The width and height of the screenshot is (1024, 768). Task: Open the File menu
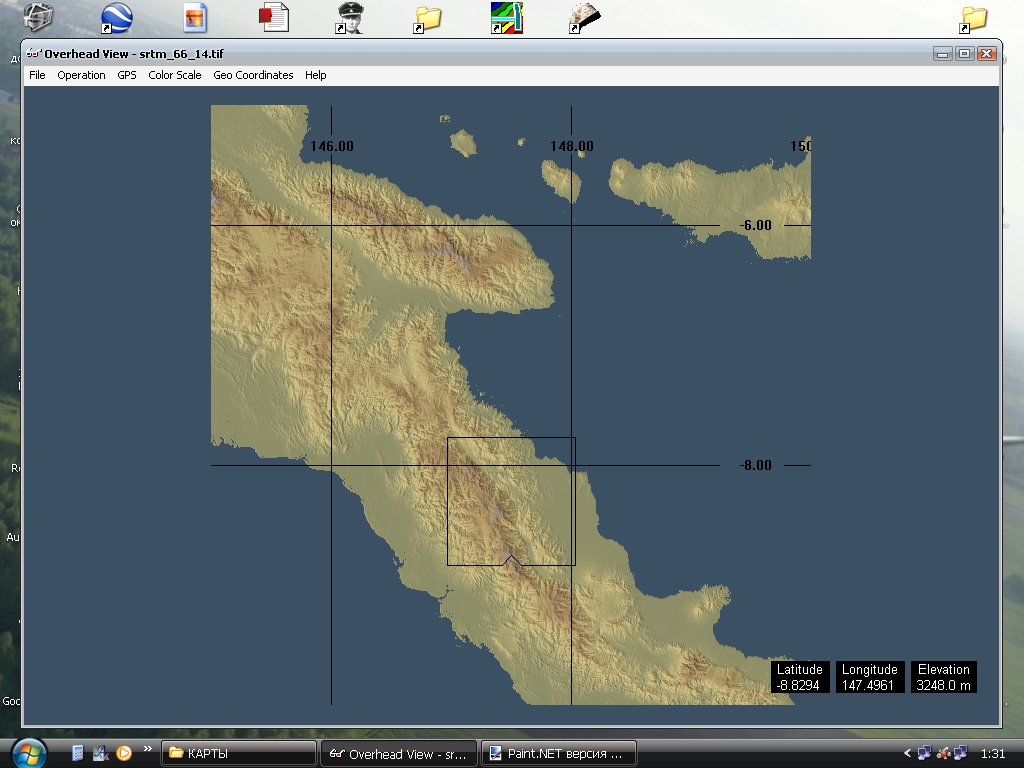click(37, 75)
